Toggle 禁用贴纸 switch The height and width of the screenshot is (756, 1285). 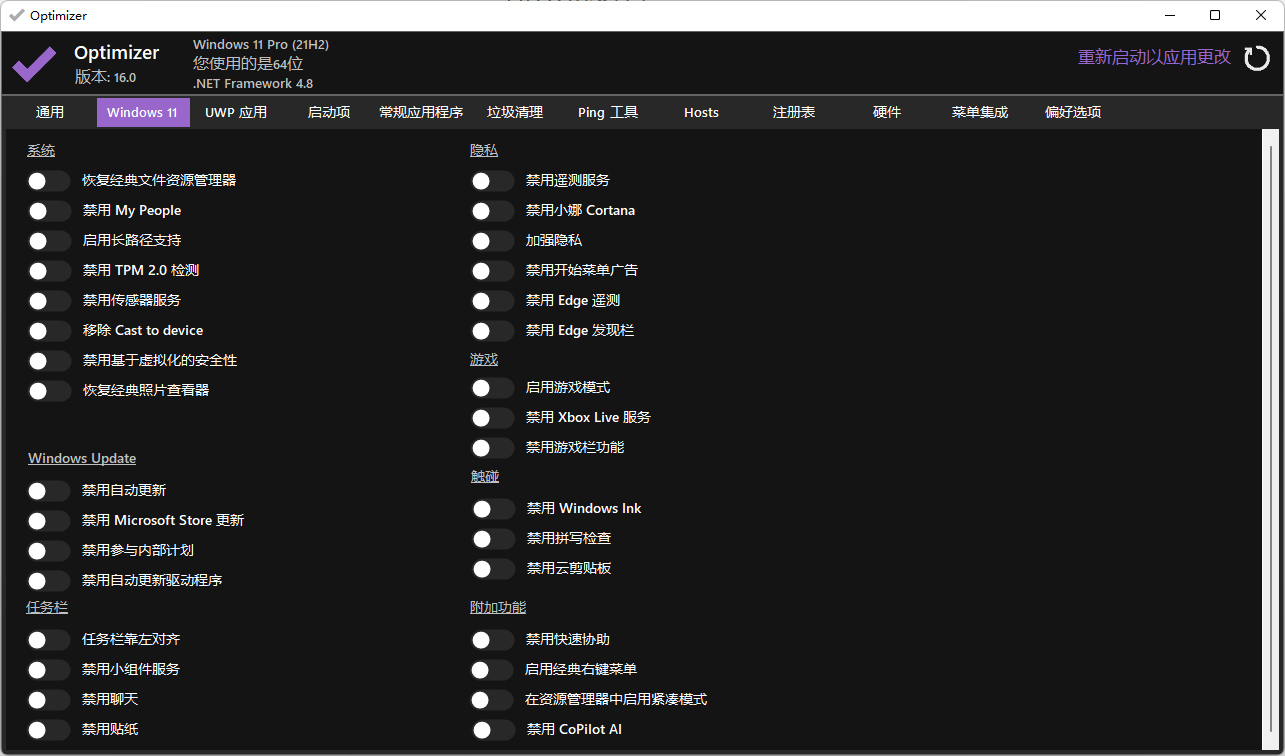pyautogui.click(x=49, y=730)
